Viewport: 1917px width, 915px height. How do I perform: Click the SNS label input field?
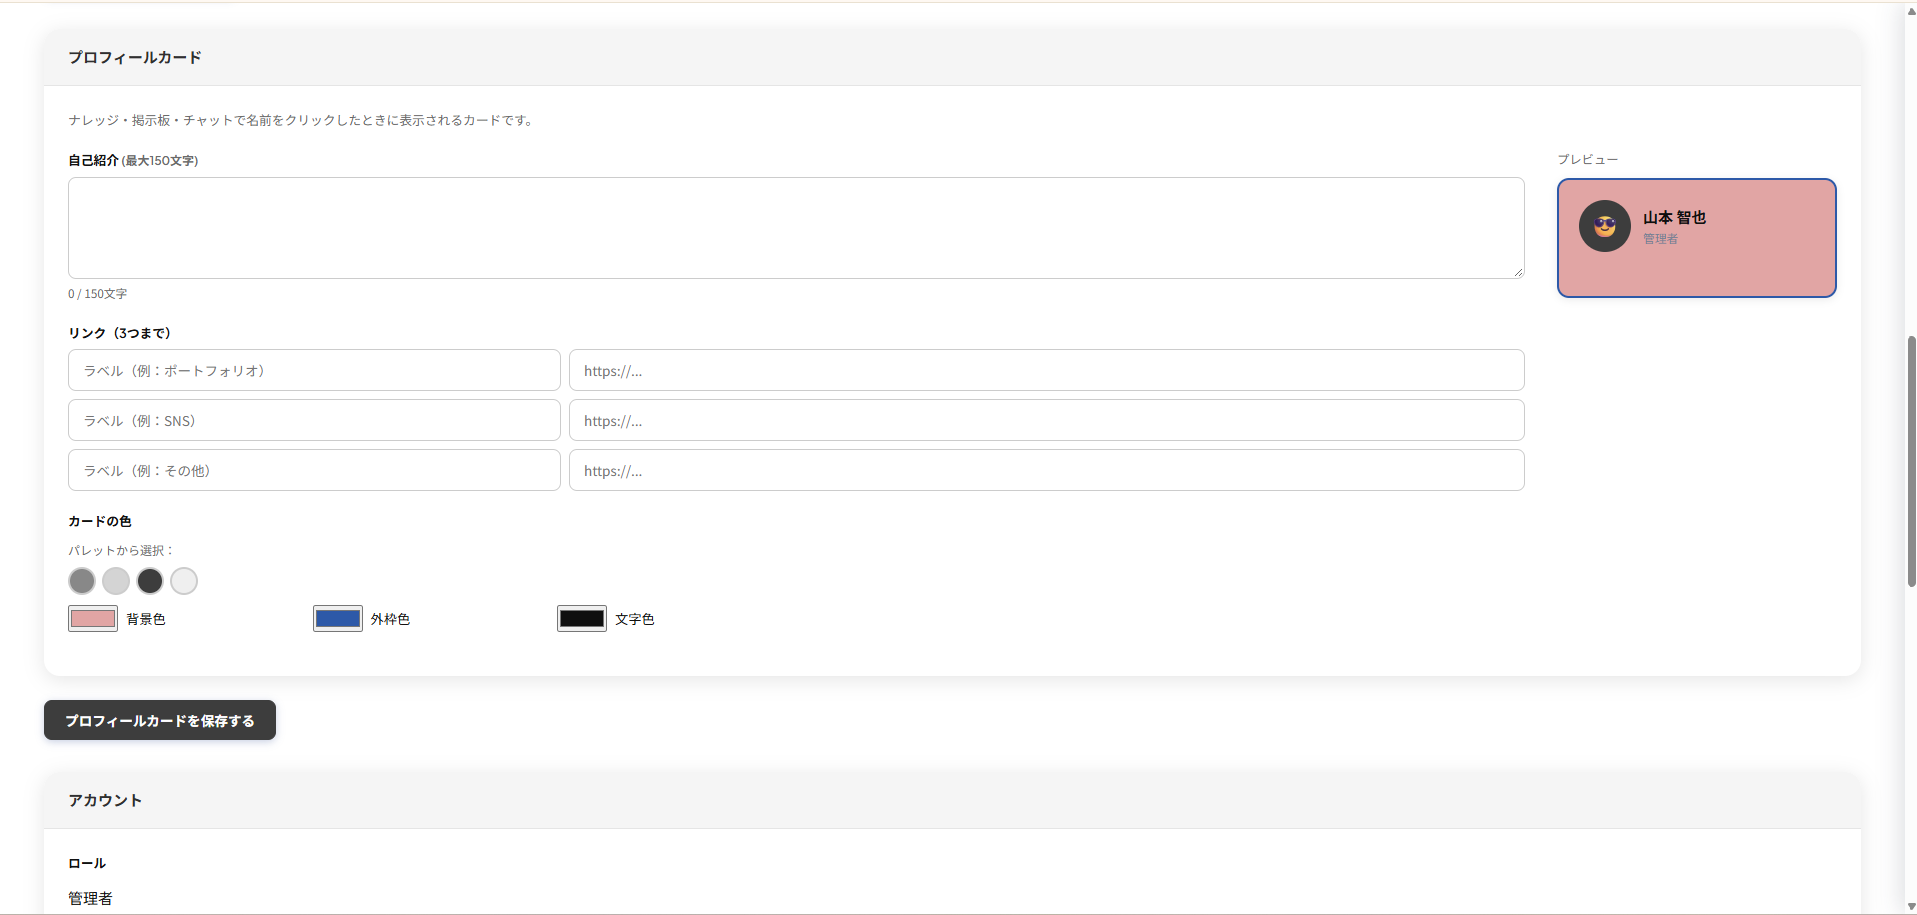(314, 420)
